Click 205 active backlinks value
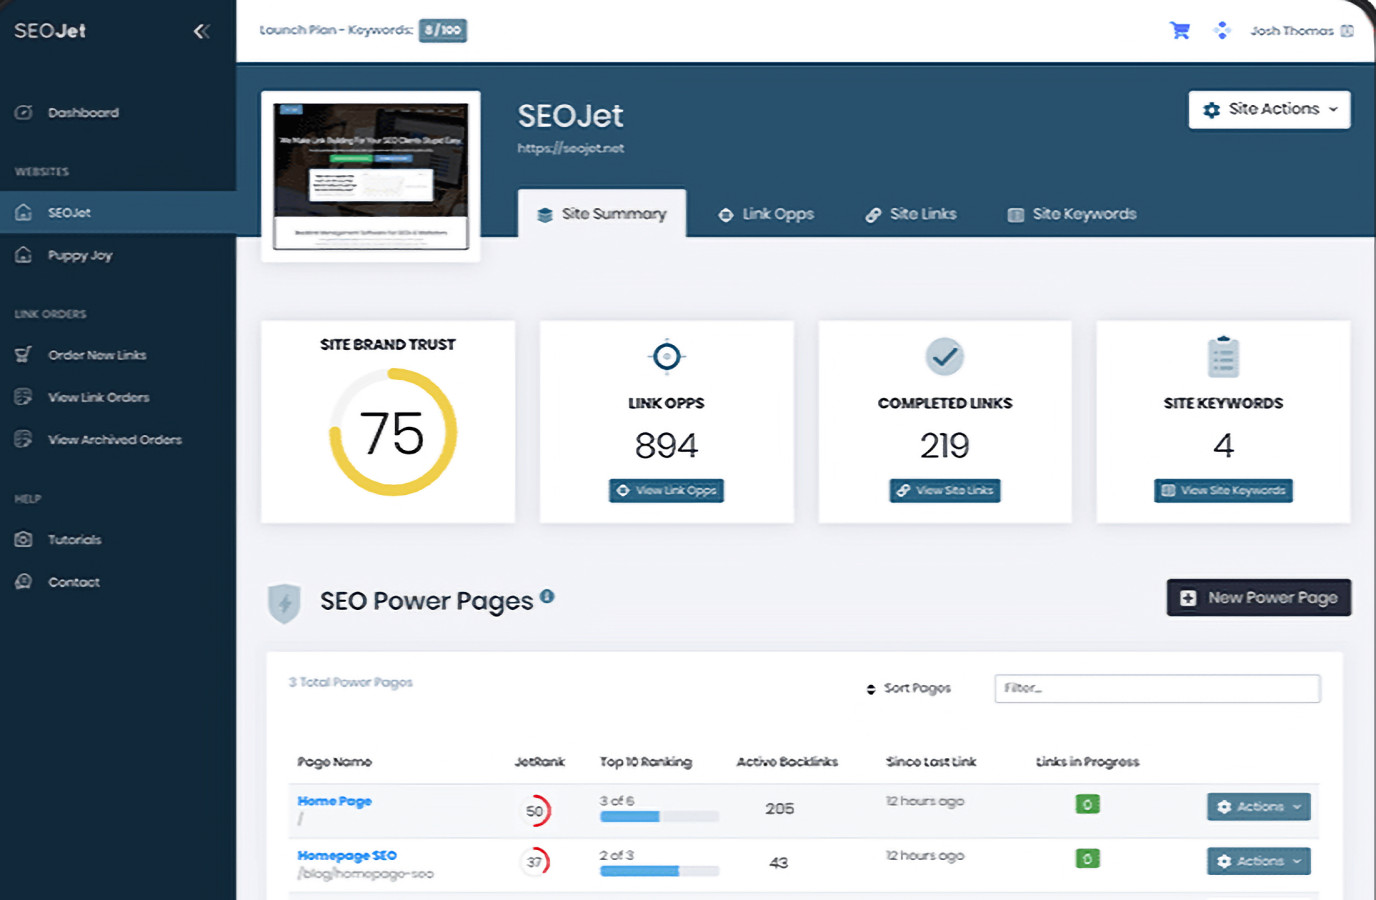The width and height of the screenshot is (1376, 900). [779, 808]
